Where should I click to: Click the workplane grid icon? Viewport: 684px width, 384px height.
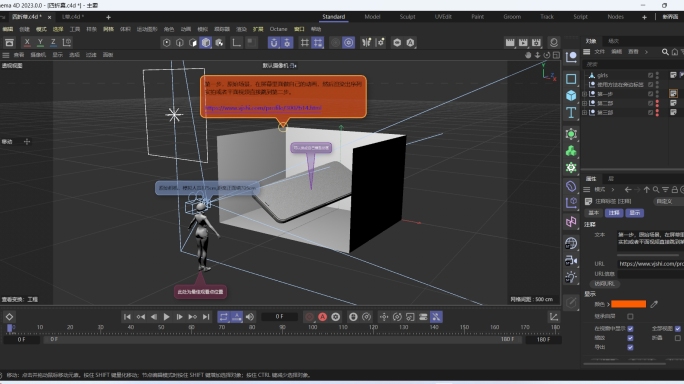coord(304,42)
